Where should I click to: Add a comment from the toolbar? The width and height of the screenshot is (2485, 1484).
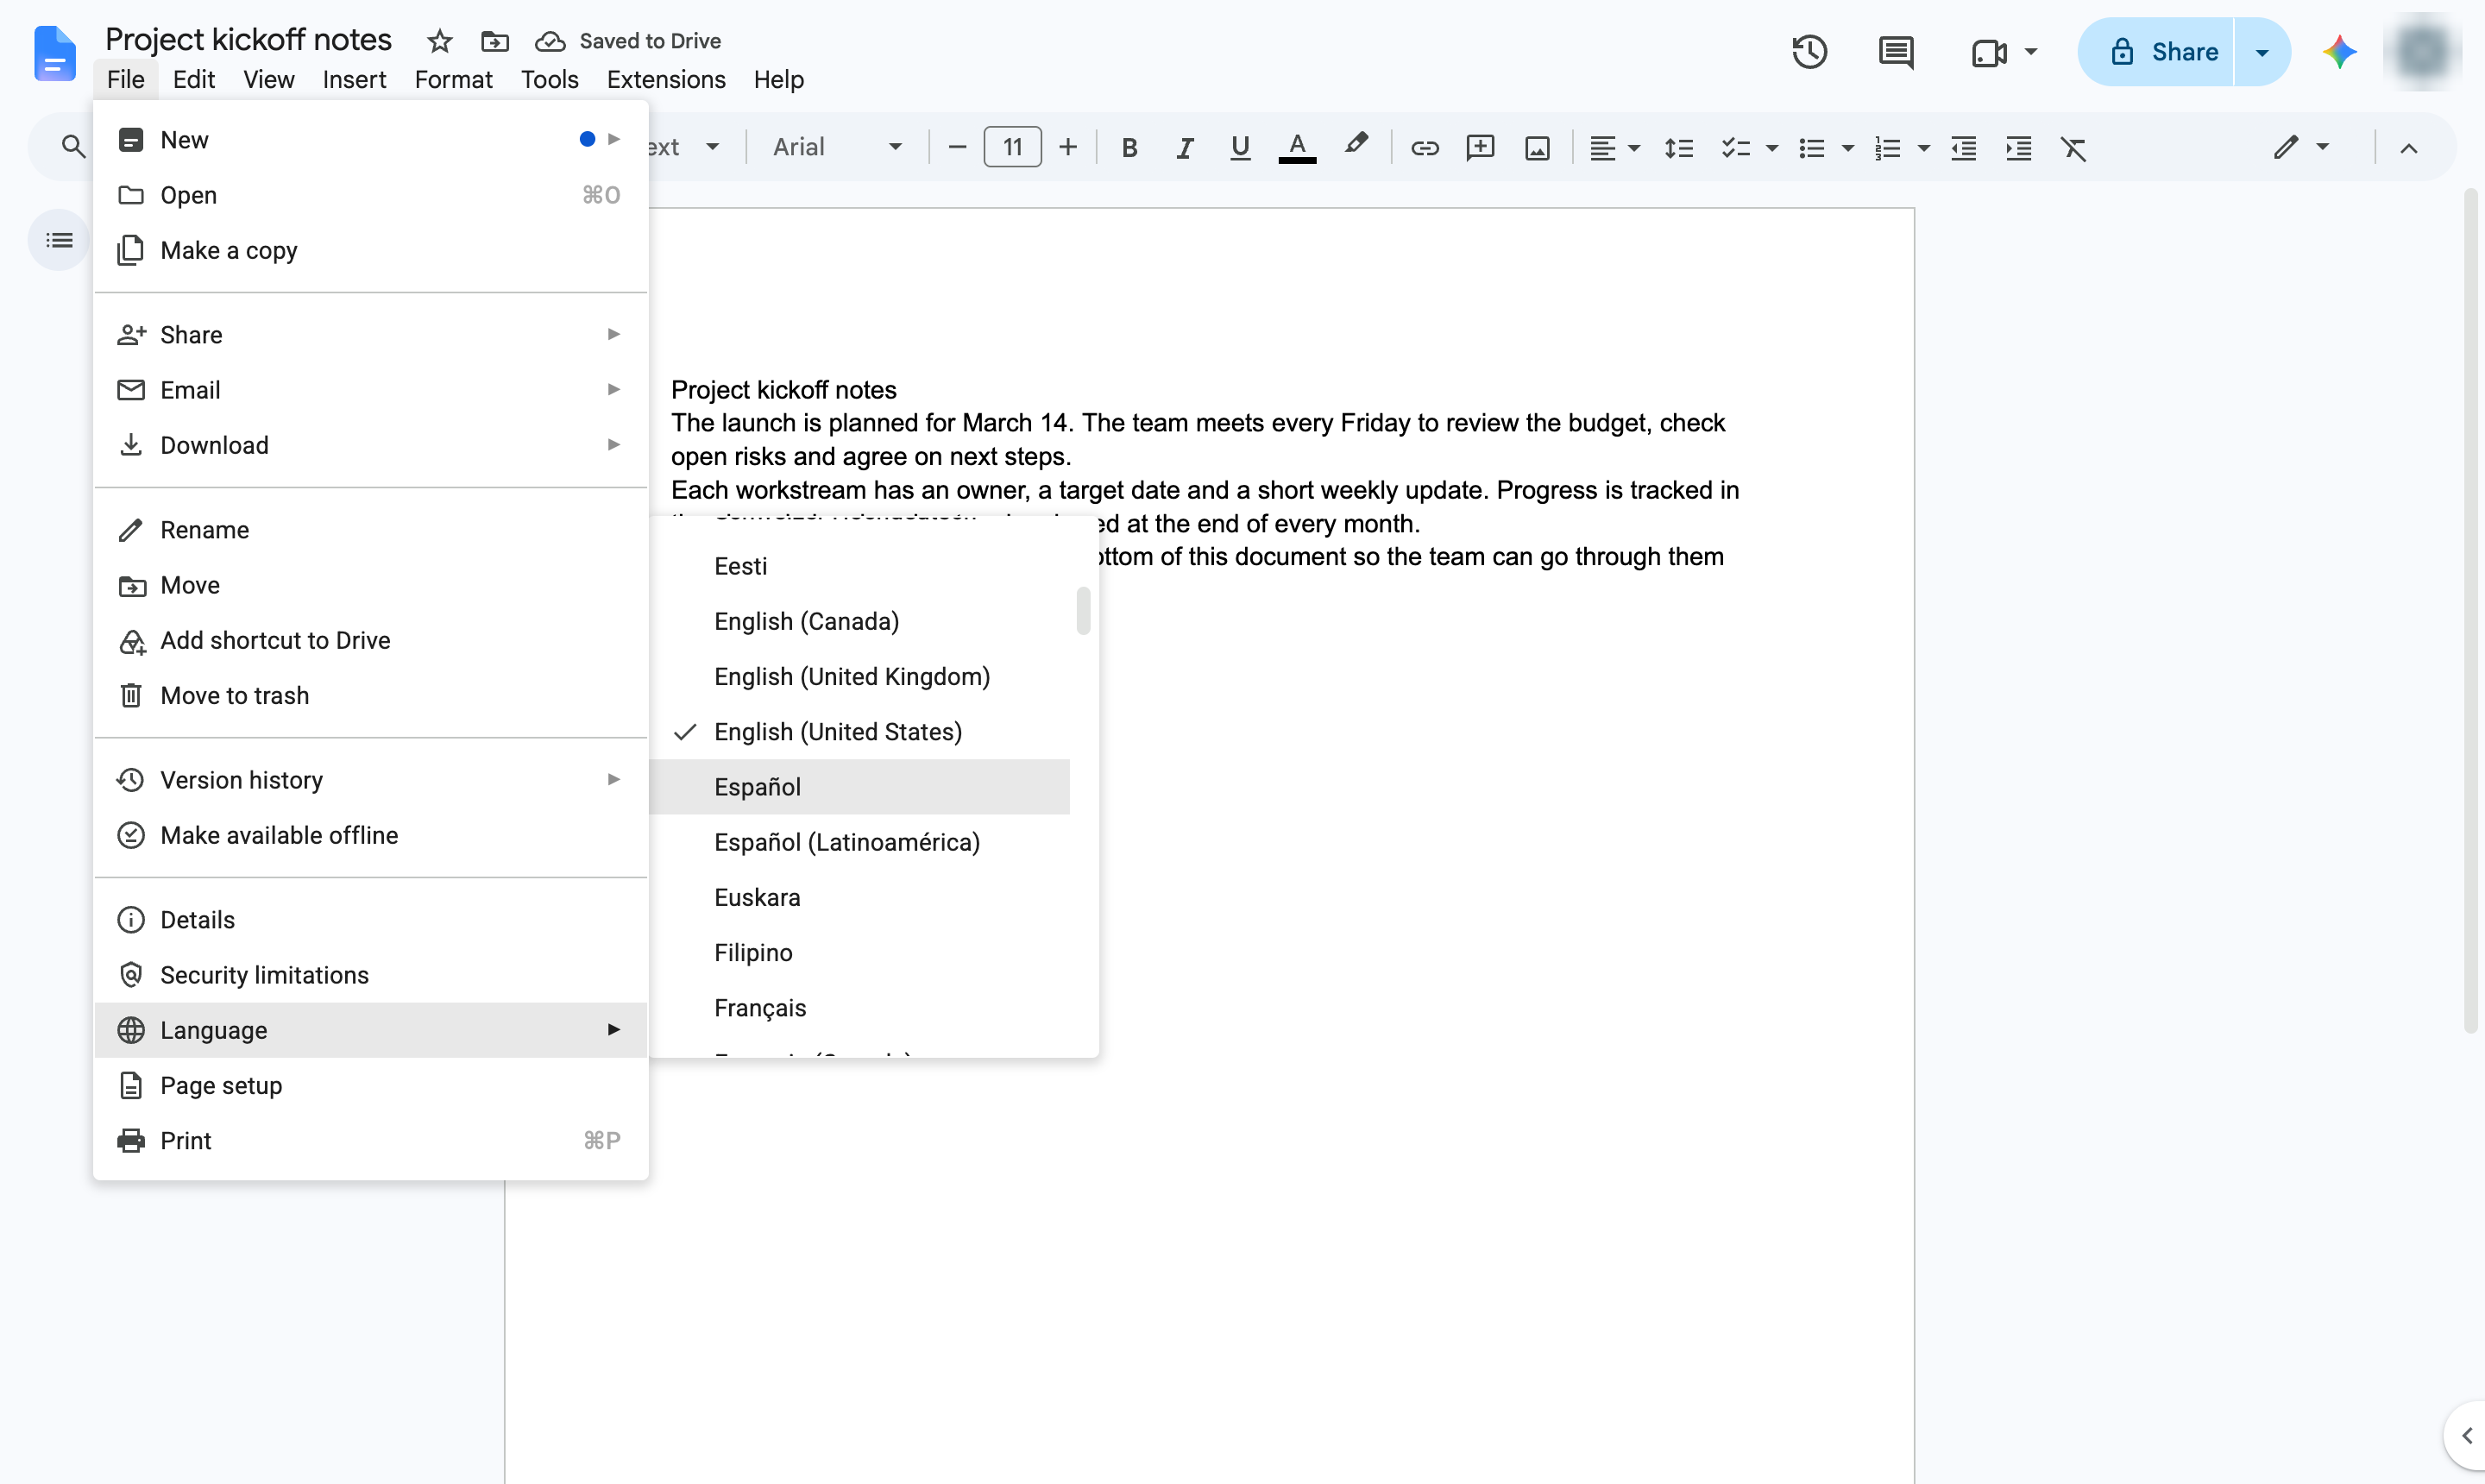click(x=1480, y=148)
